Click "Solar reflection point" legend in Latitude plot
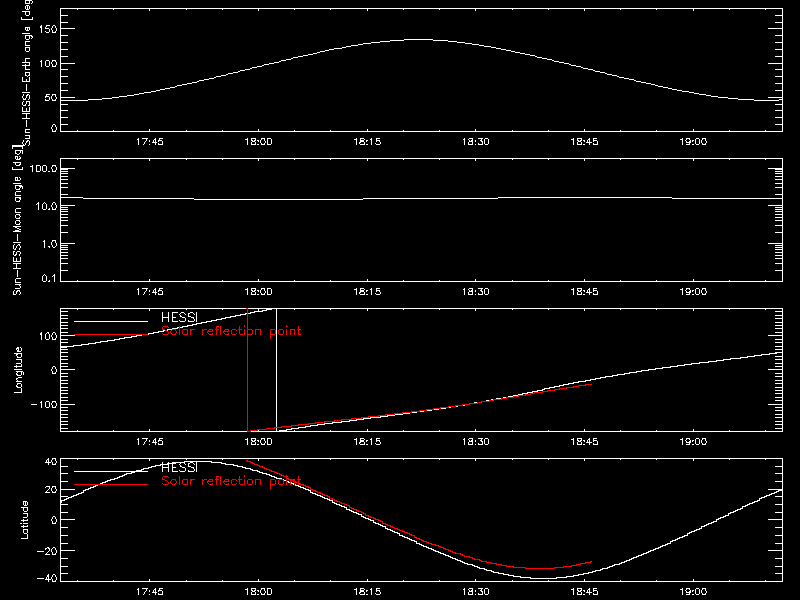 click(x=231, y=481)
